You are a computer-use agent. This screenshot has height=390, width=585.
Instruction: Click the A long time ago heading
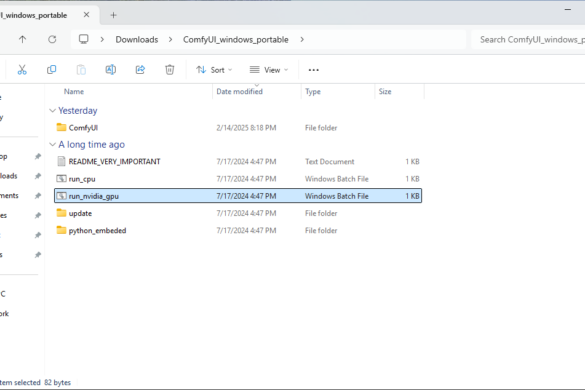tap(91, 144)
